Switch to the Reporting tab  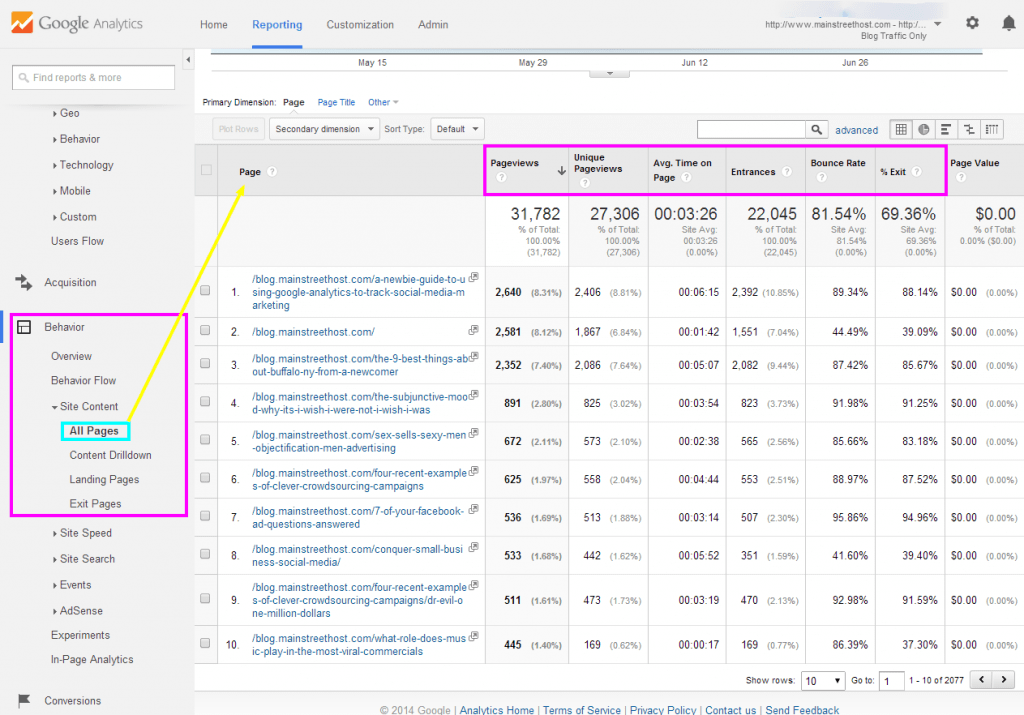tap(277, 24)
